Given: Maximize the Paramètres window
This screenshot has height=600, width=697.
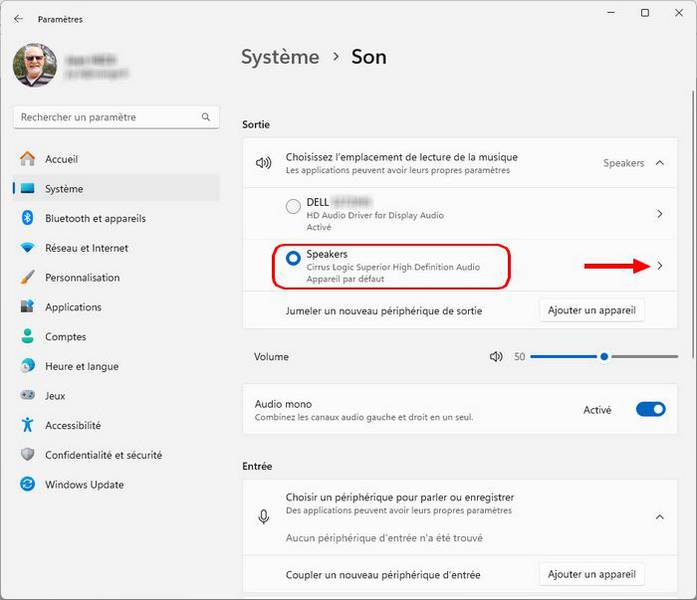Looking at the screenshot, I should tap(645, 12).
